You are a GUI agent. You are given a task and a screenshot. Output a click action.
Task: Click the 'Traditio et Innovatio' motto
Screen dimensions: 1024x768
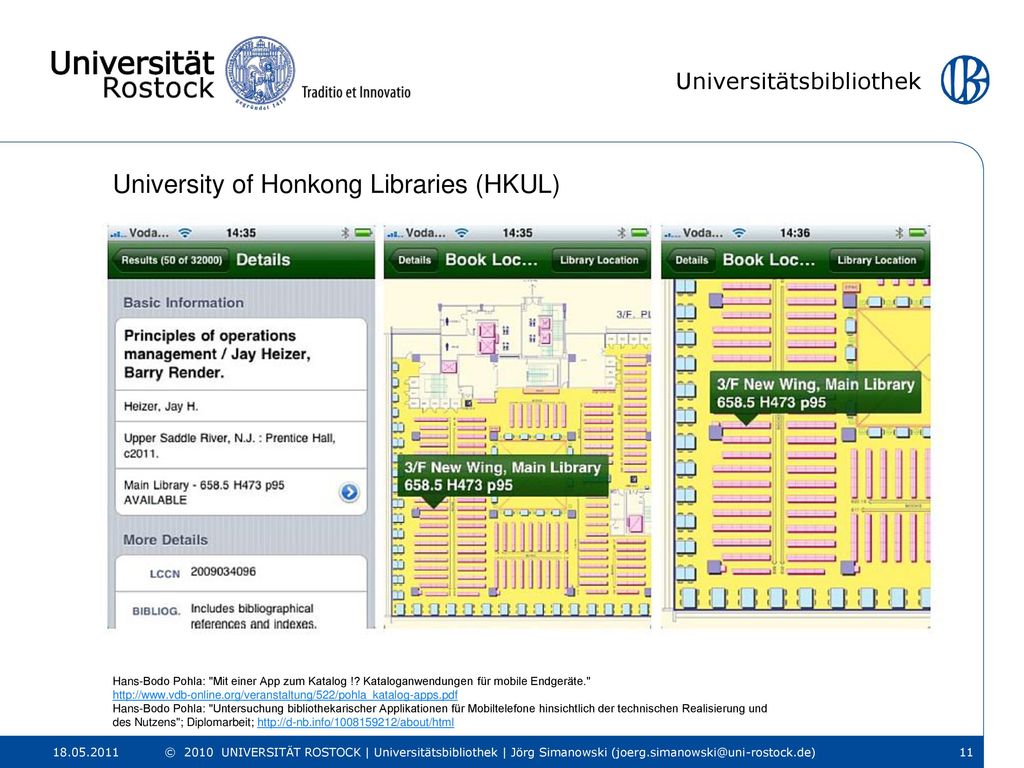click(x=356, y=92)
